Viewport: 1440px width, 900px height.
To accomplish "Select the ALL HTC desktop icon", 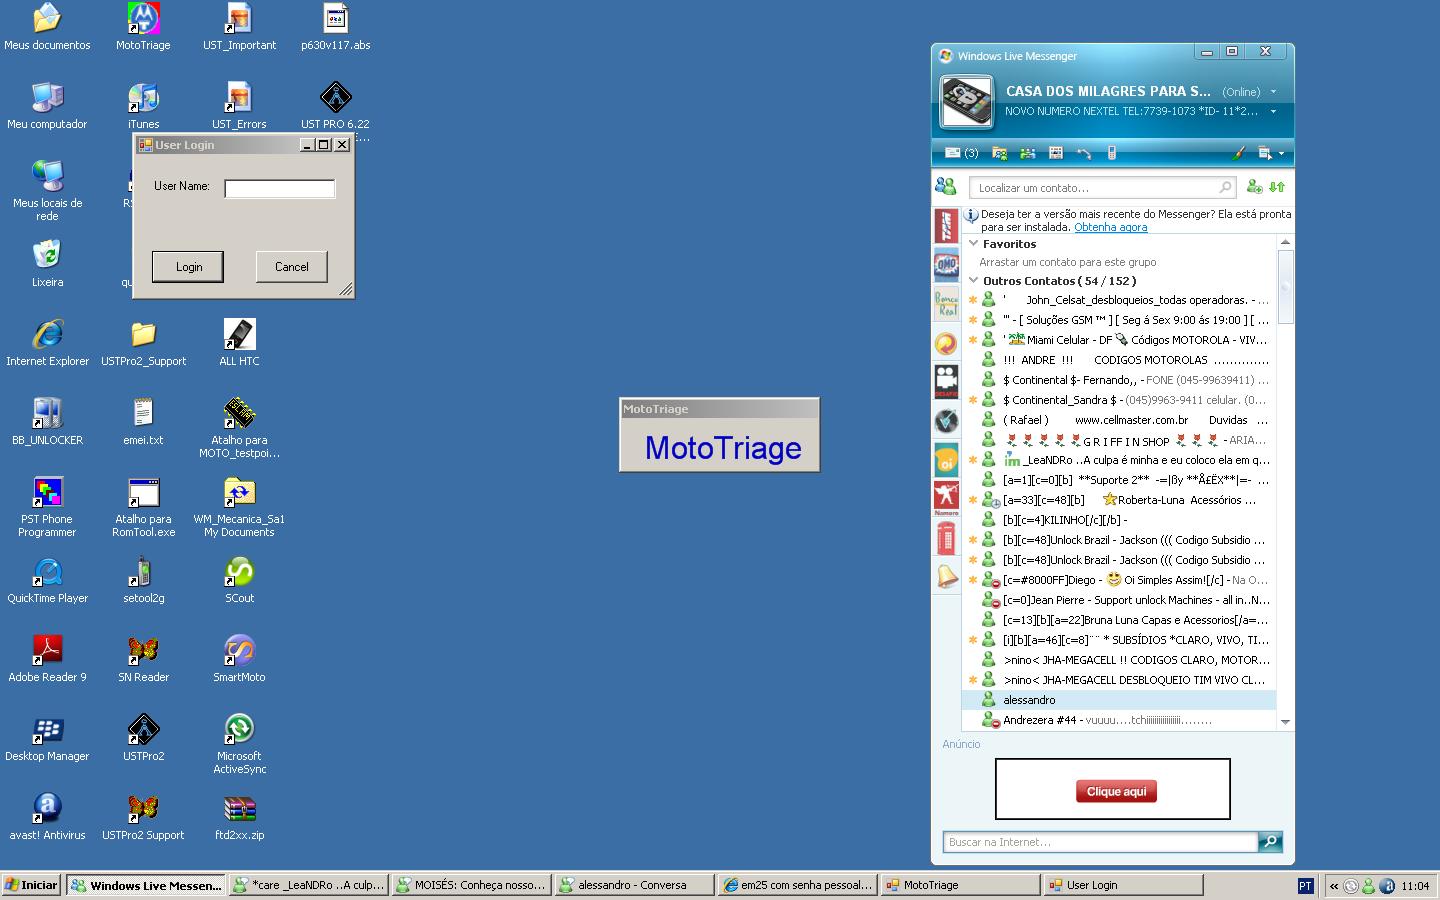I will point(239,343).
